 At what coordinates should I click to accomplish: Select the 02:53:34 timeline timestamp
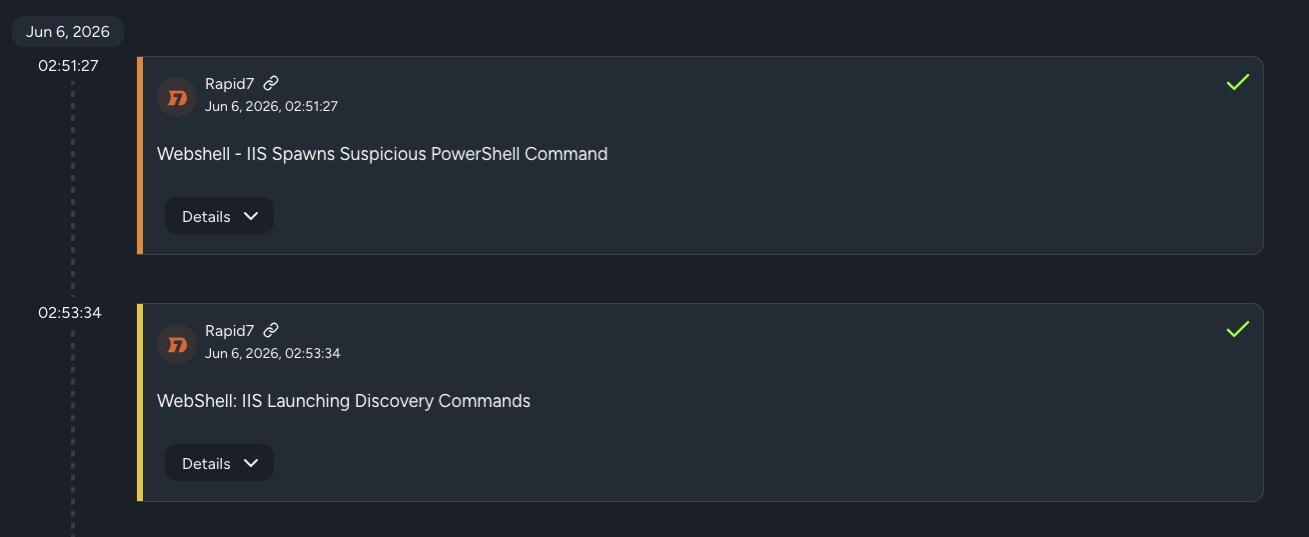[70, 313]
